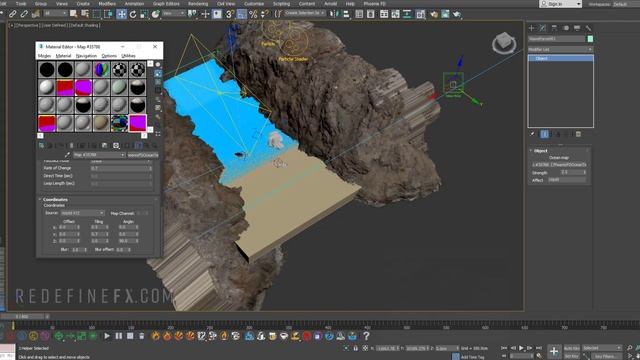This screenshot has width=640, height=360.
Task: Toggle the Percent Snap icon
Action: pos(253,14)
